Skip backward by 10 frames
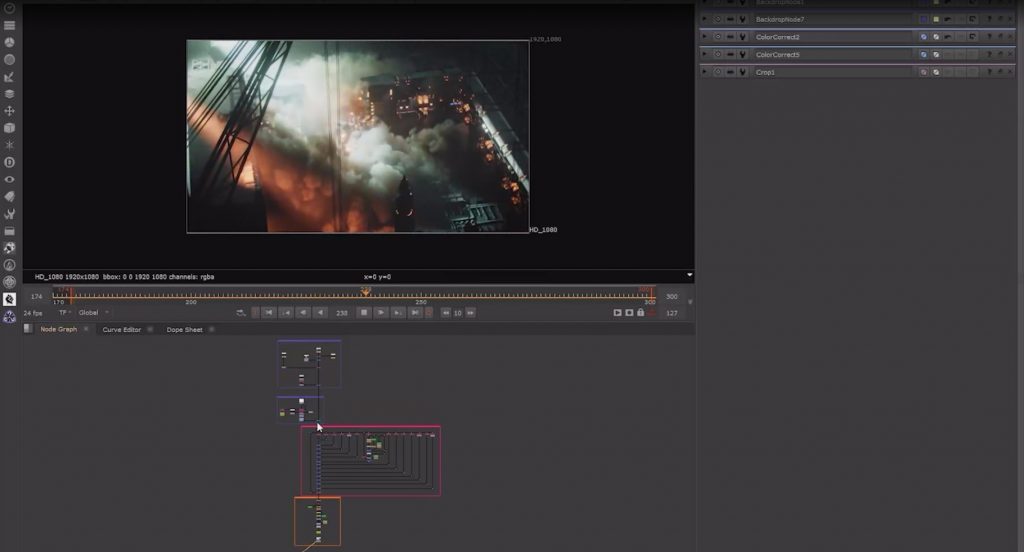This screenshot has height=552, width=1024. coord(446,313)
